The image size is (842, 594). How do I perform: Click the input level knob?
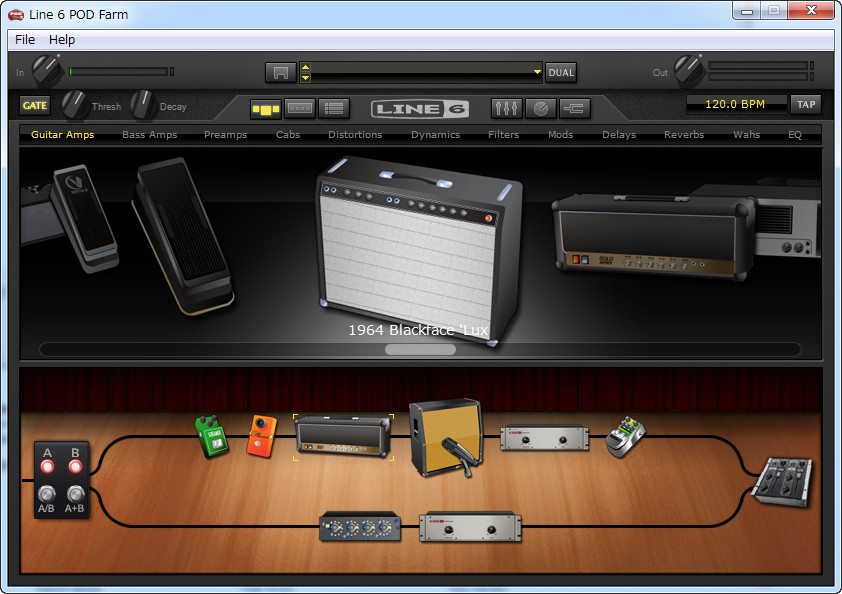pos(47,70)
